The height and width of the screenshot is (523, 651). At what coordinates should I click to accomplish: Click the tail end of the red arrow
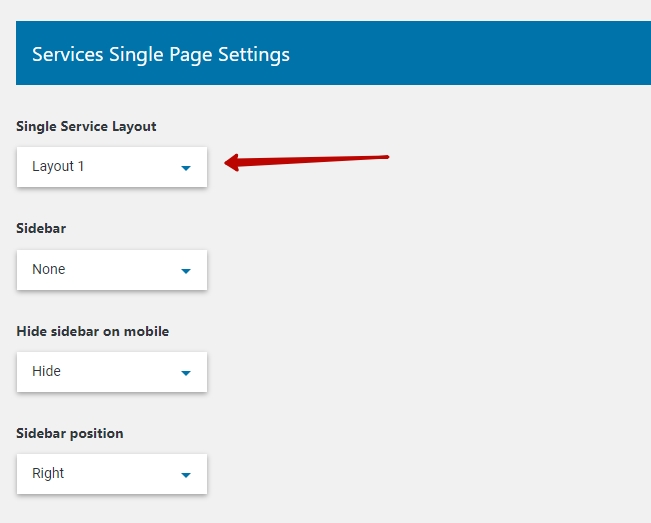(x=384, y=156)
